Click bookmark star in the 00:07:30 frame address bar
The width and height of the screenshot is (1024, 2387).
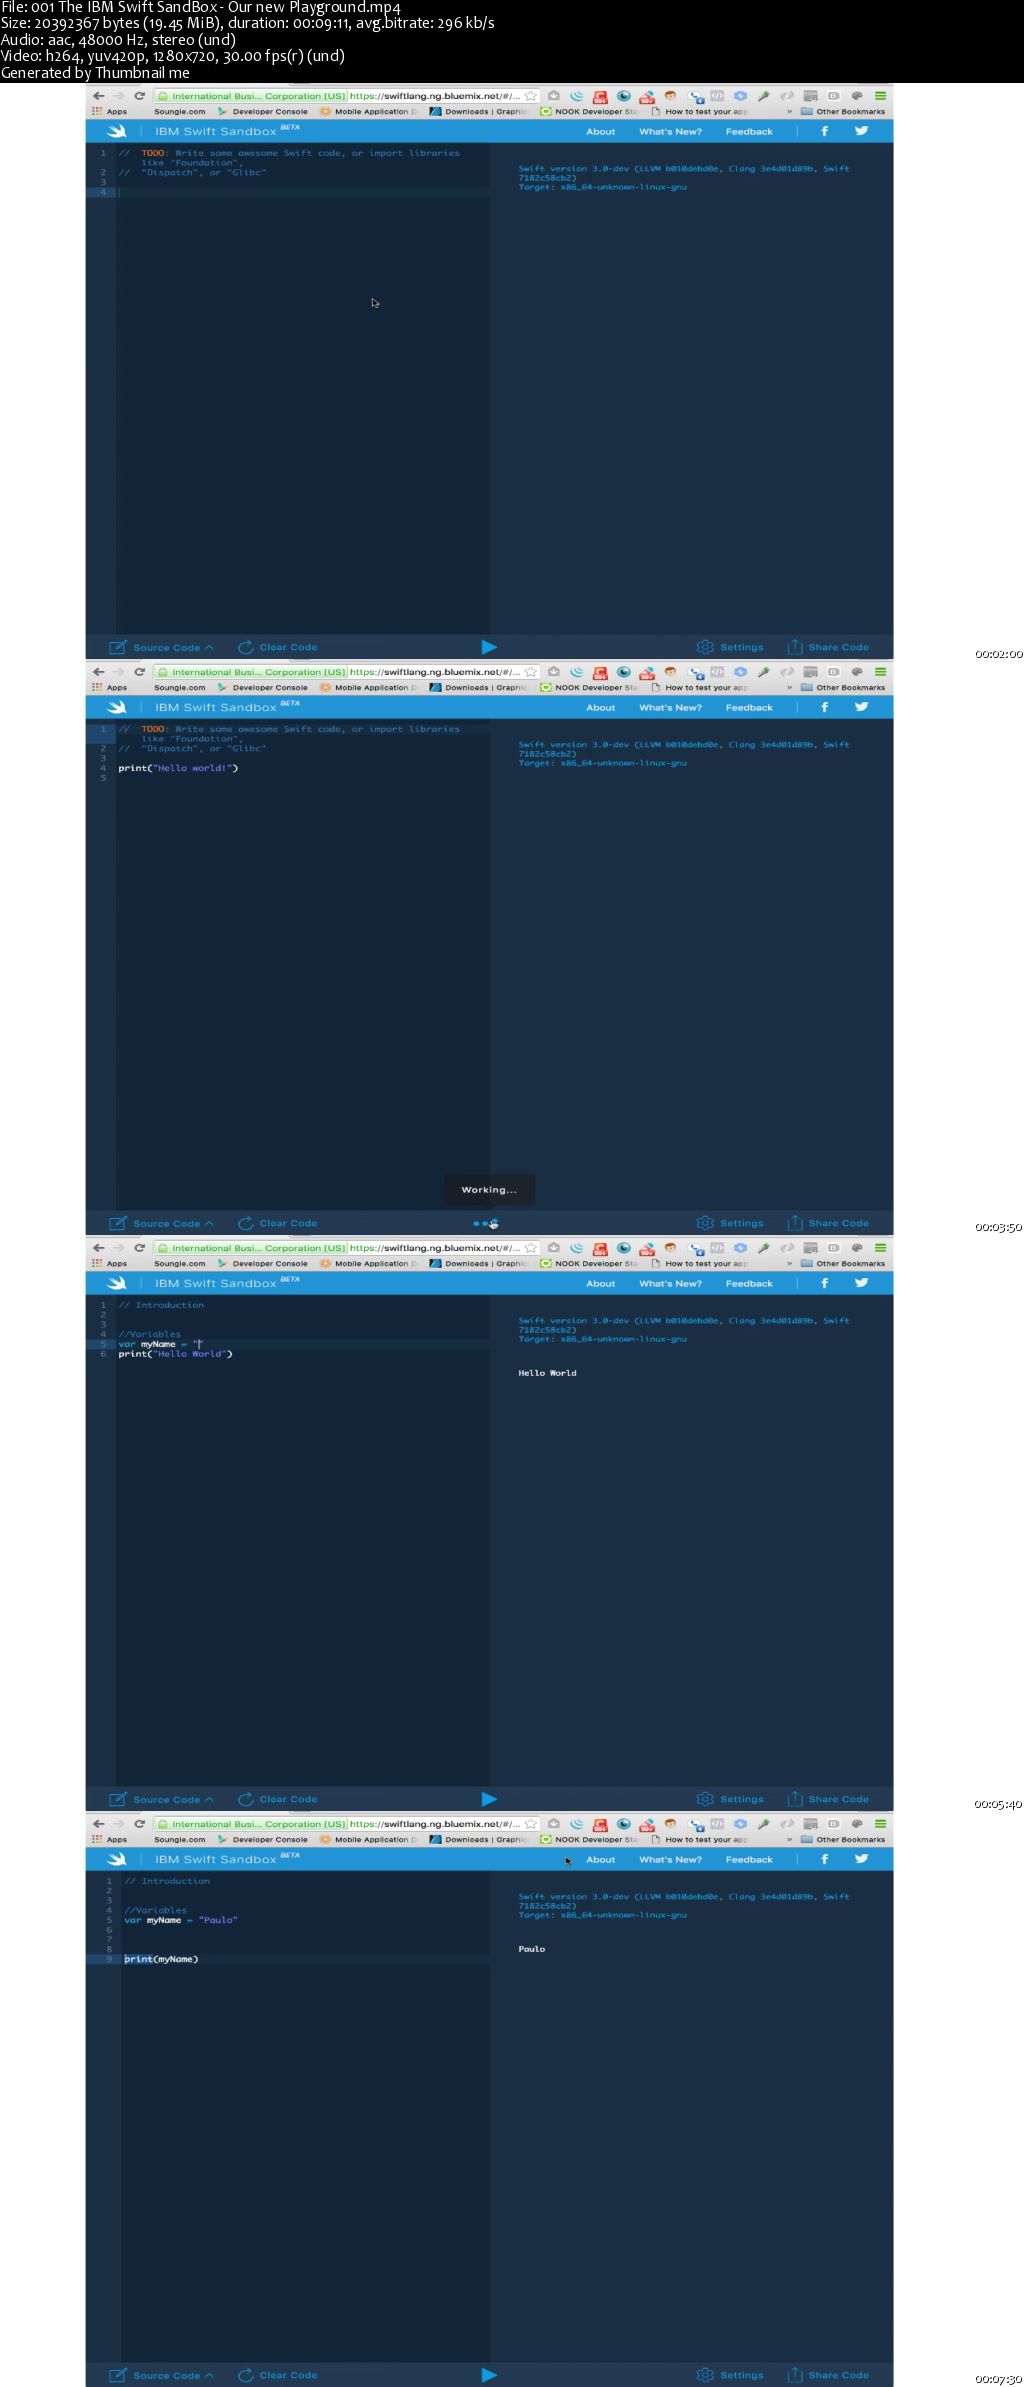[531, 1824]
